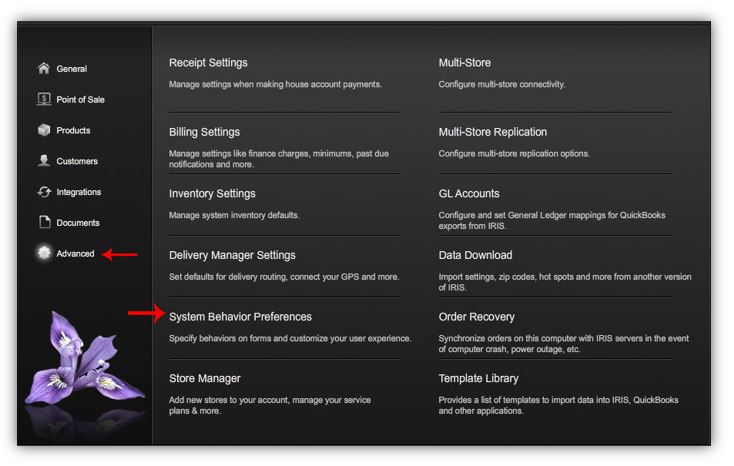Go to Inventory Settings

212,194
